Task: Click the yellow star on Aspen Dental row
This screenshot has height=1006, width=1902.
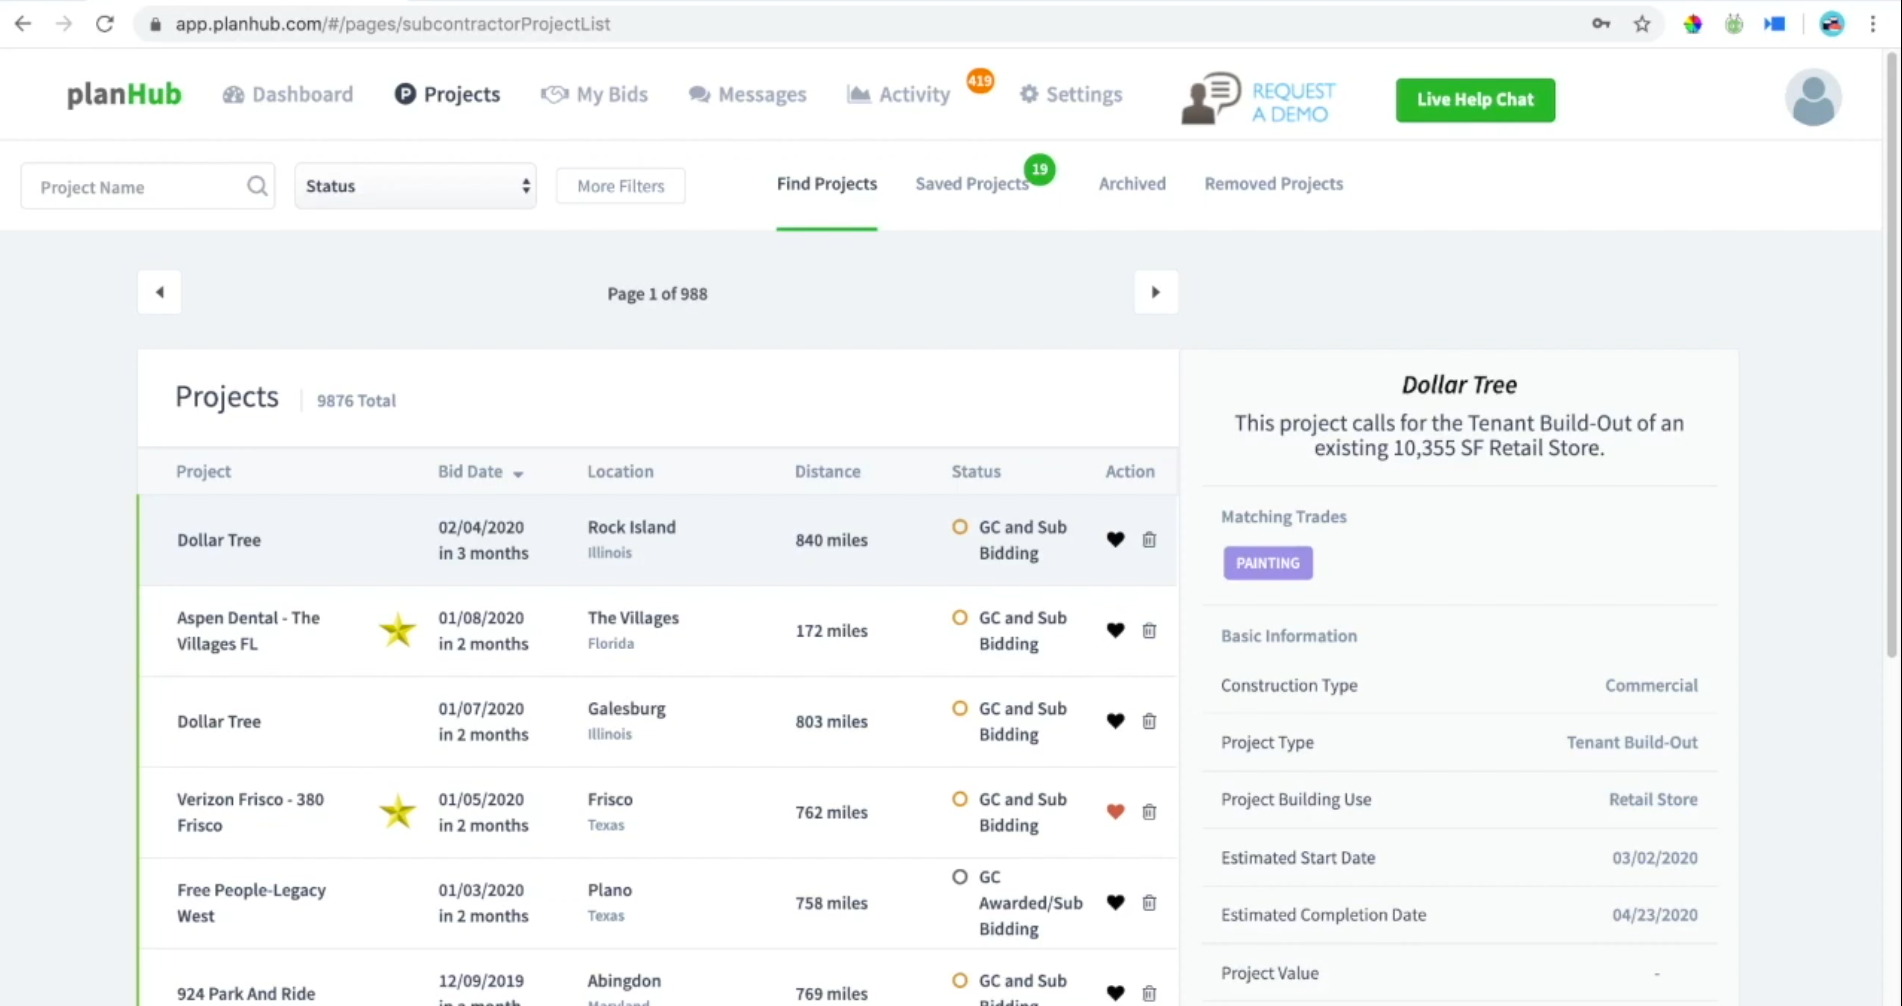Action: (397, 631)
